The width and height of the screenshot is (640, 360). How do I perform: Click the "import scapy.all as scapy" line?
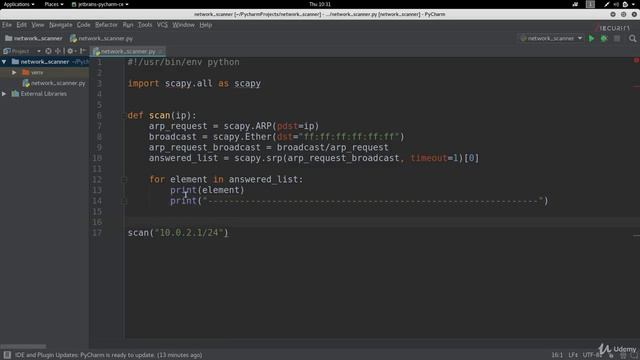click(x=194, y=83)
